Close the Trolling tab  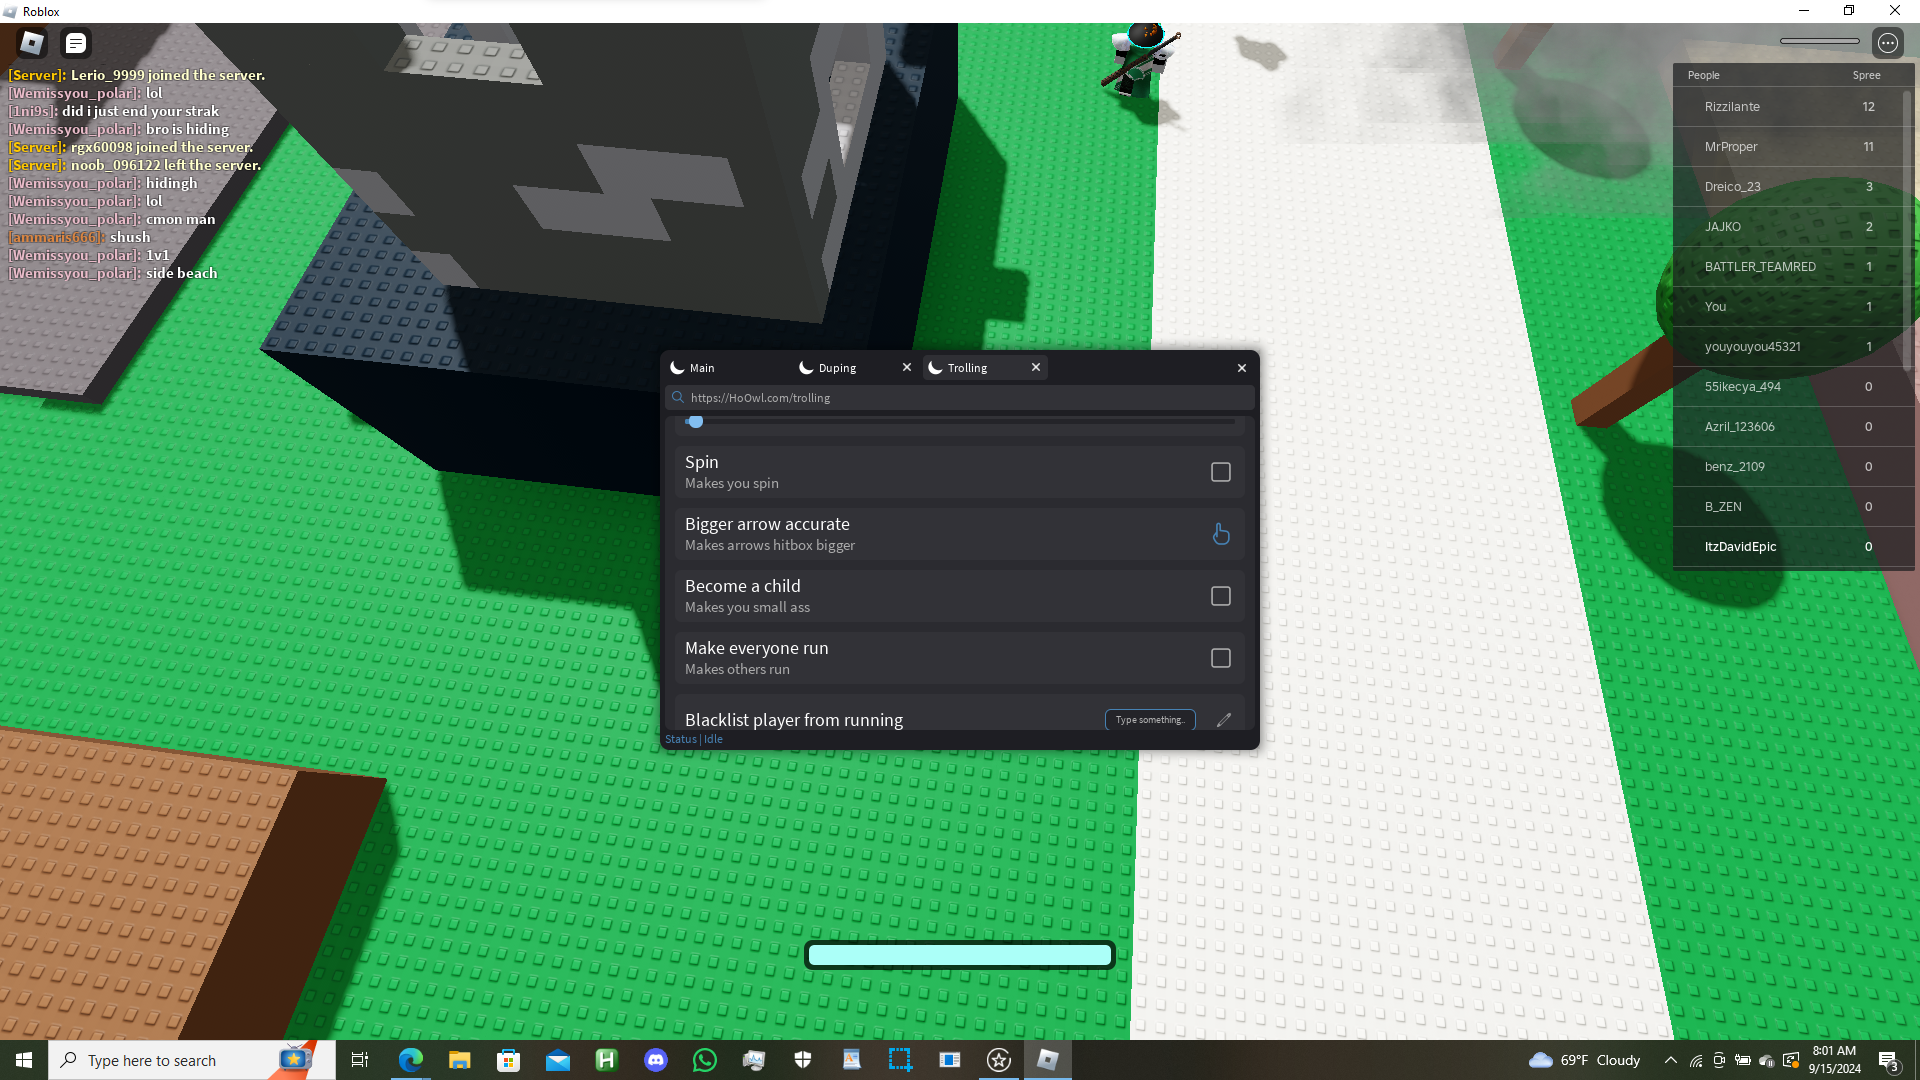pos(1036,367)
